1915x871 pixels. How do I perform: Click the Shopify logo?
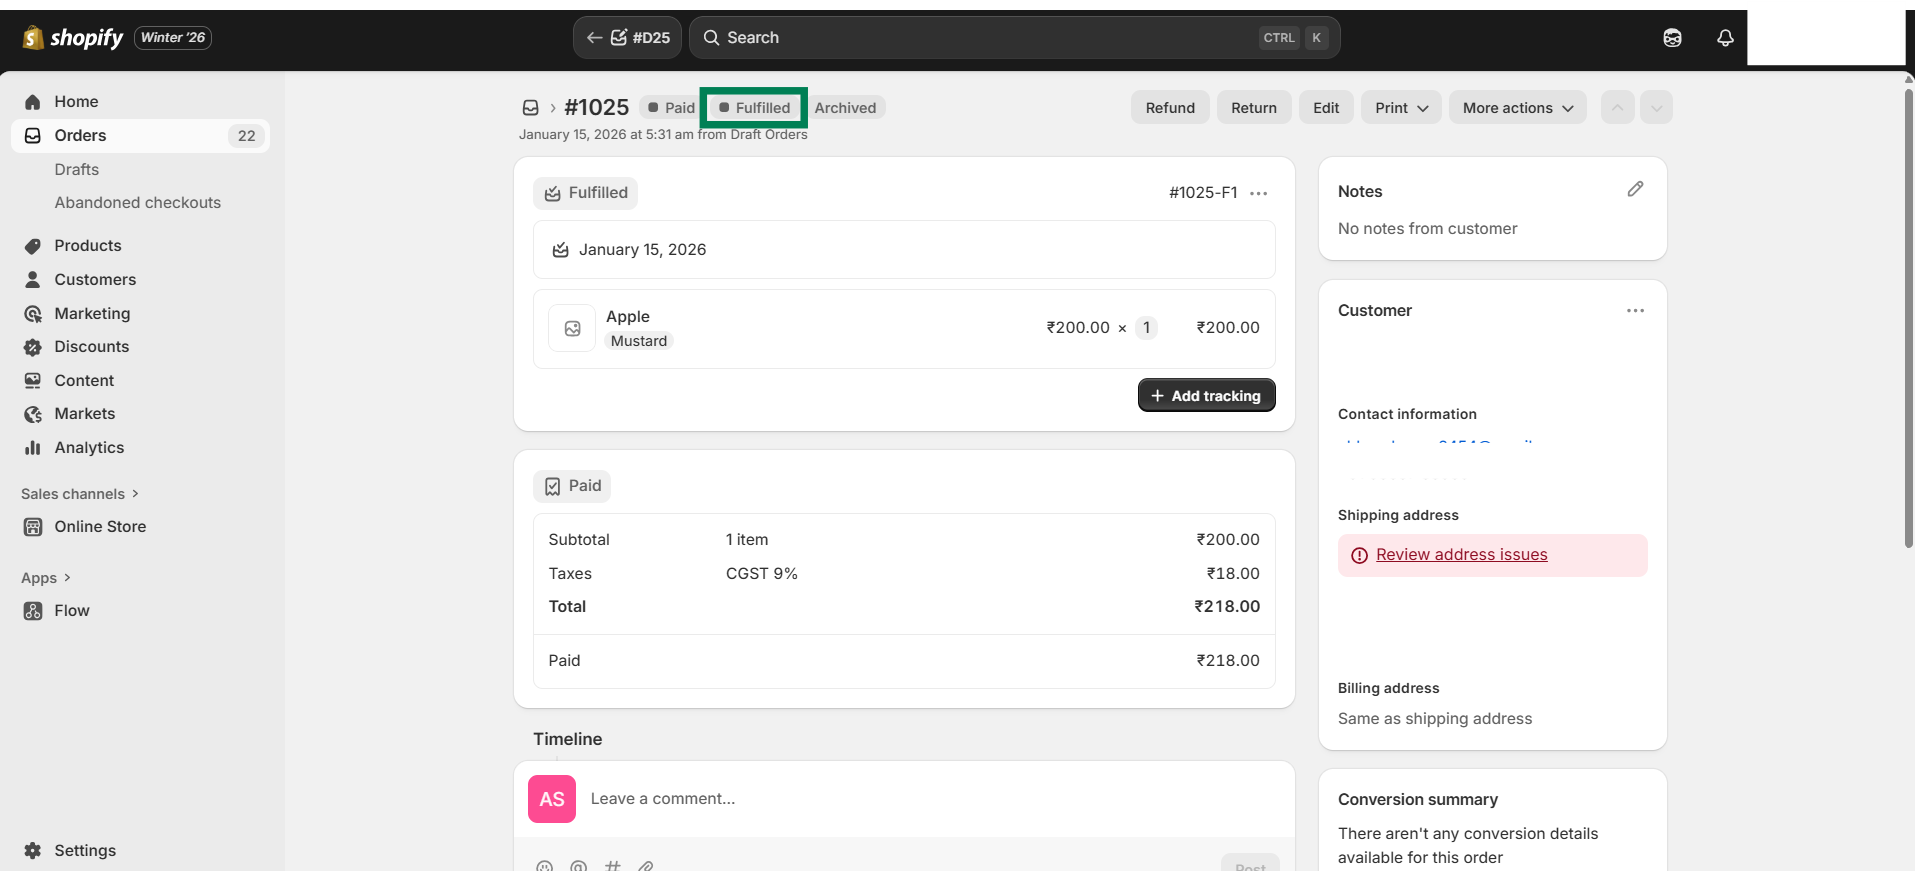[x=73, y=38]
